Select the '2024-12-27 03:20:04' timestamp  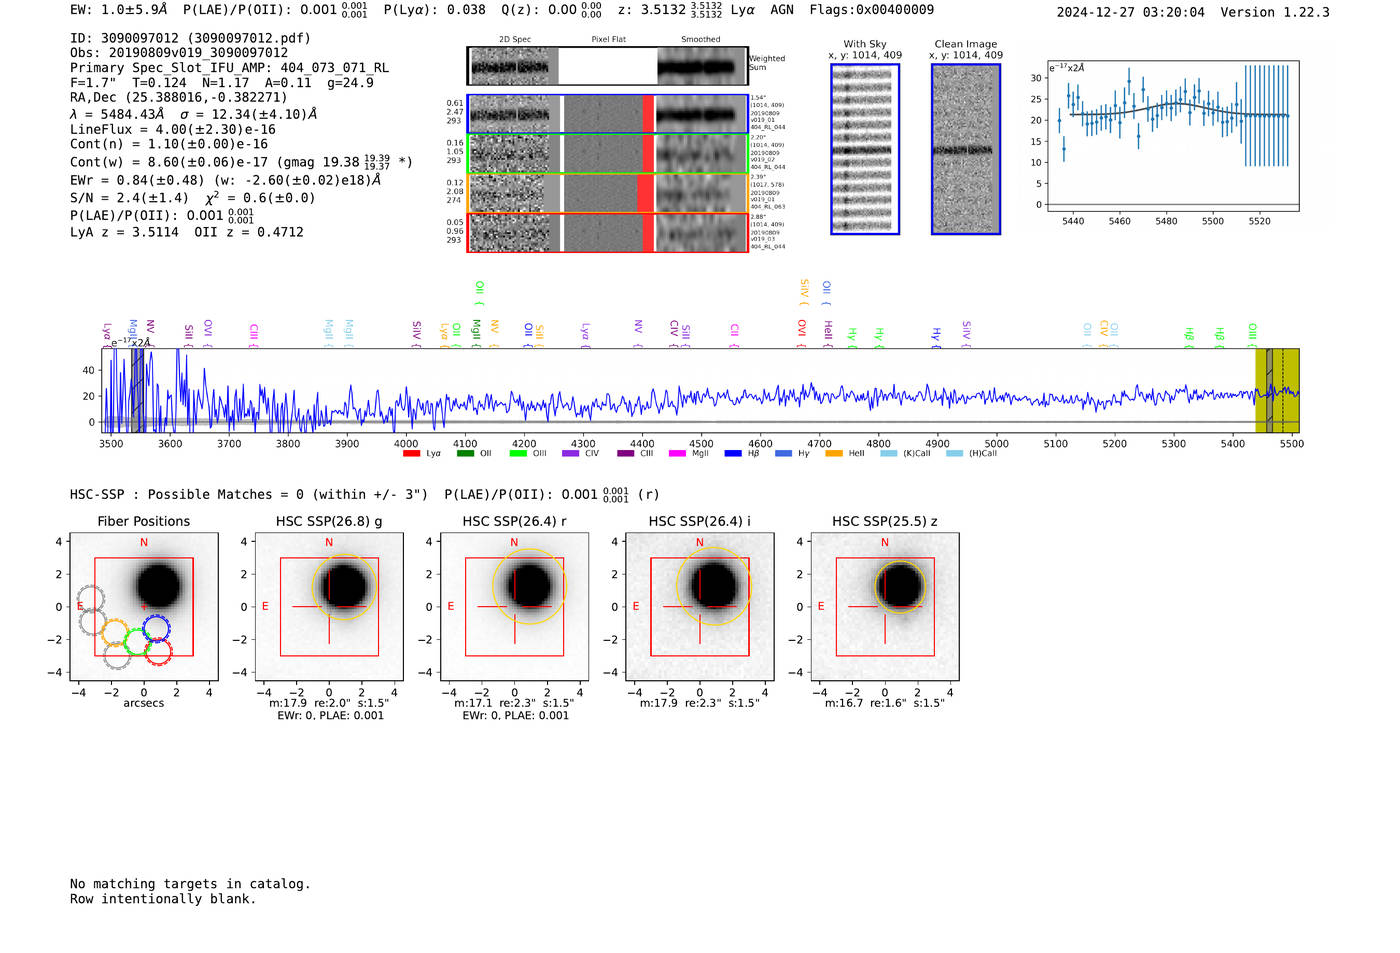point(1131,13)
